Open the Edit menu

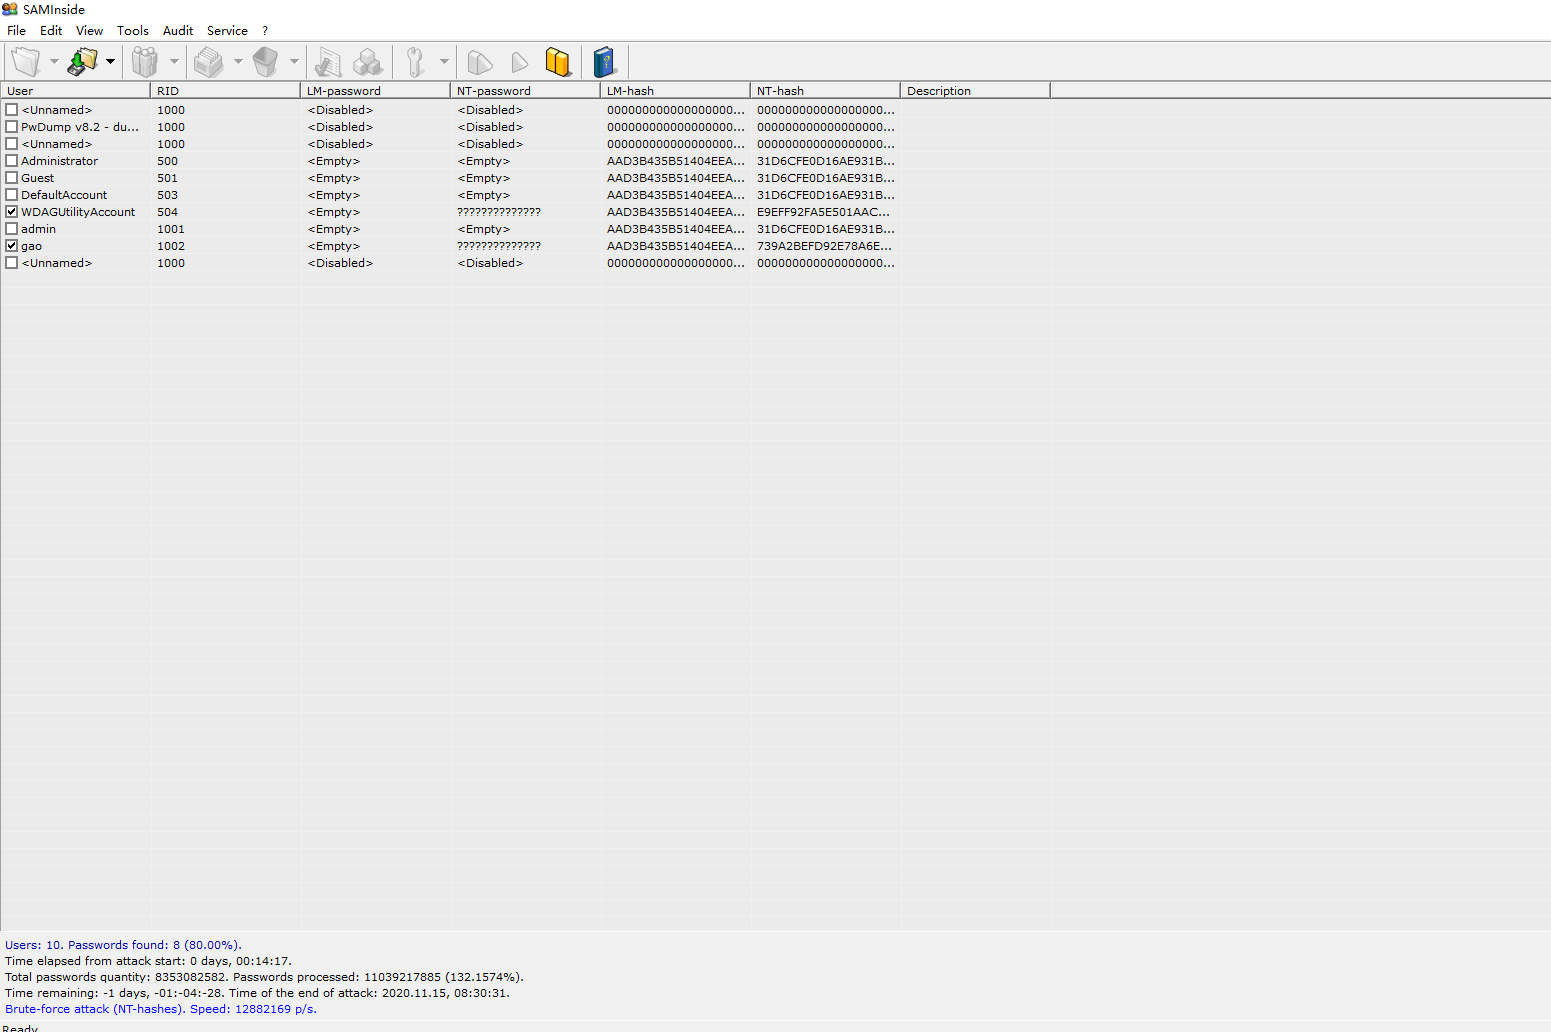coord(51,31)
